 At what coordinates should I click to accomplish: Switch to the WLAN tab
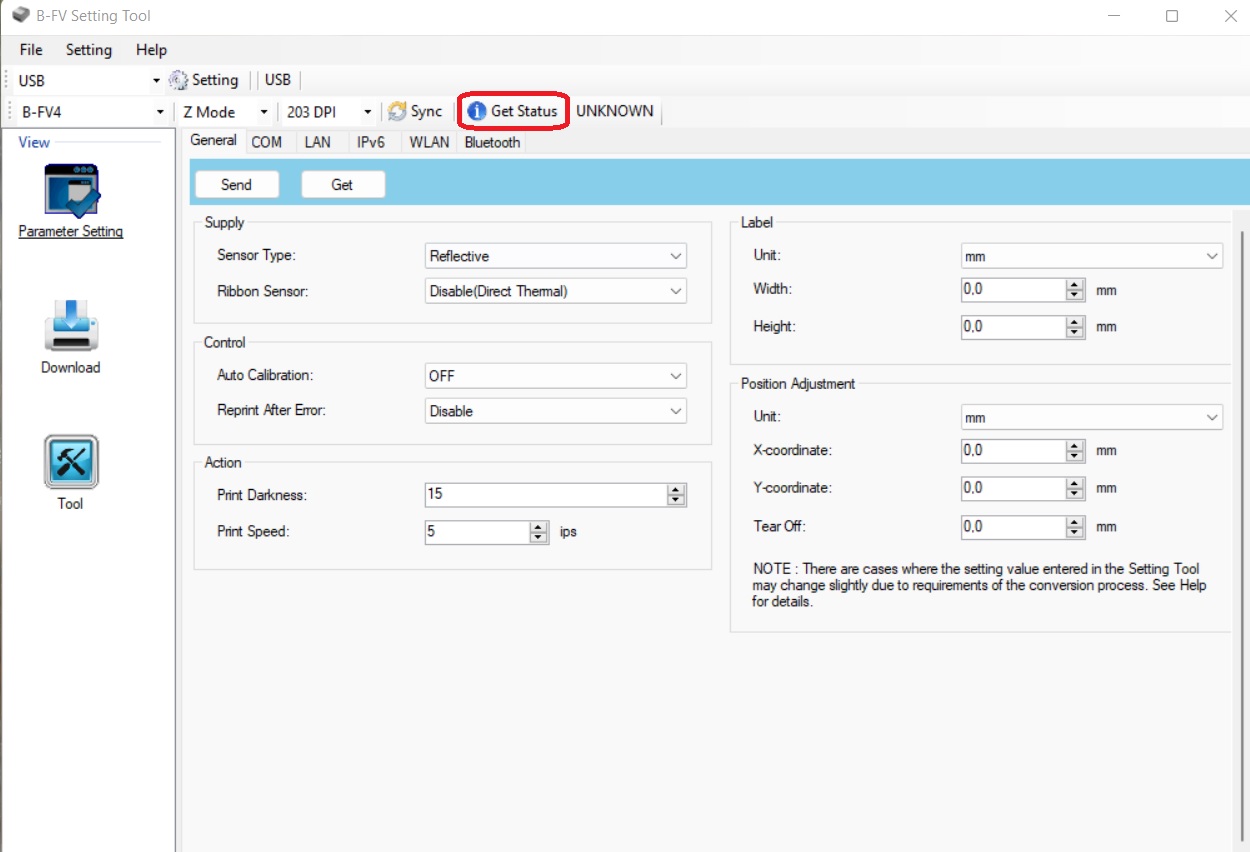tap(429, 142)
